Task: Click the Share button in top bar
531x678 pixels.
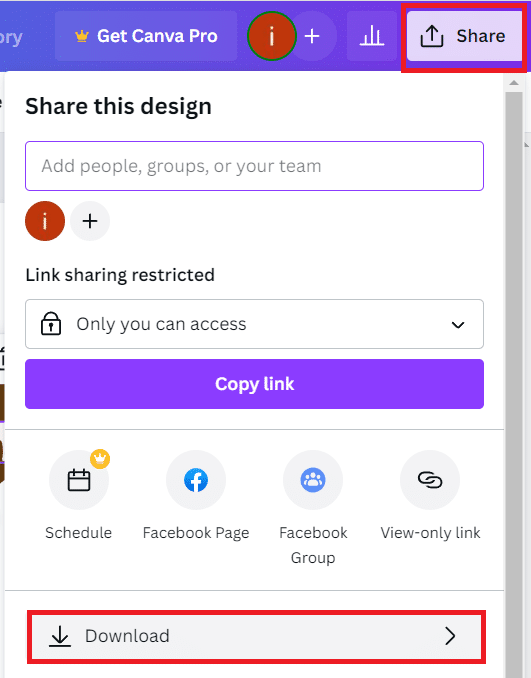Action: [x=465, y=36]
